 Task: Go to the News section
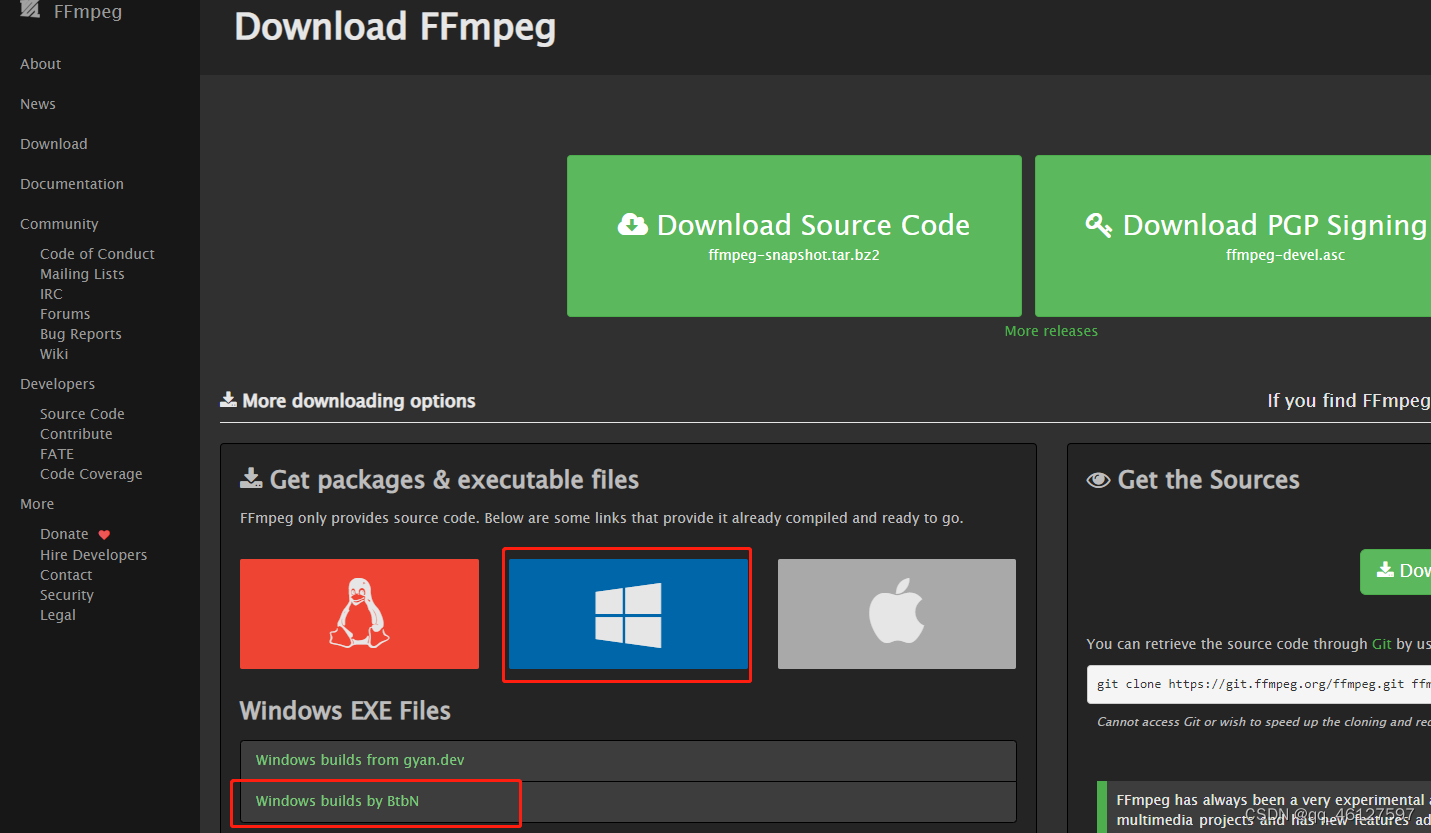tap(38, 104)
